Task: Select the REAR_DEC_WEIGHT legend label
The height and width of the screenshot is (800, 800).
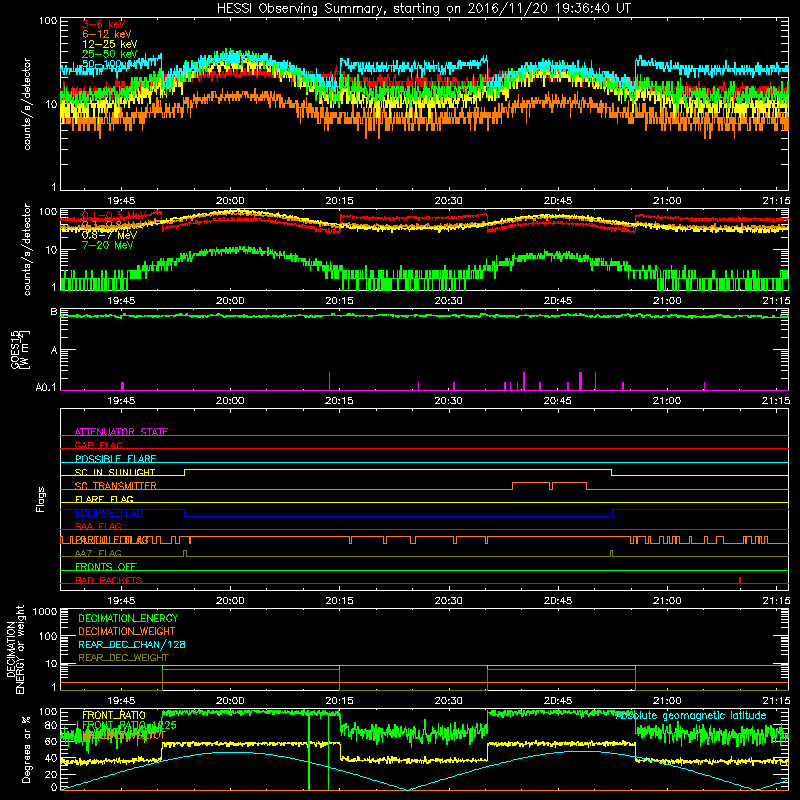Action: click(123, 658)
